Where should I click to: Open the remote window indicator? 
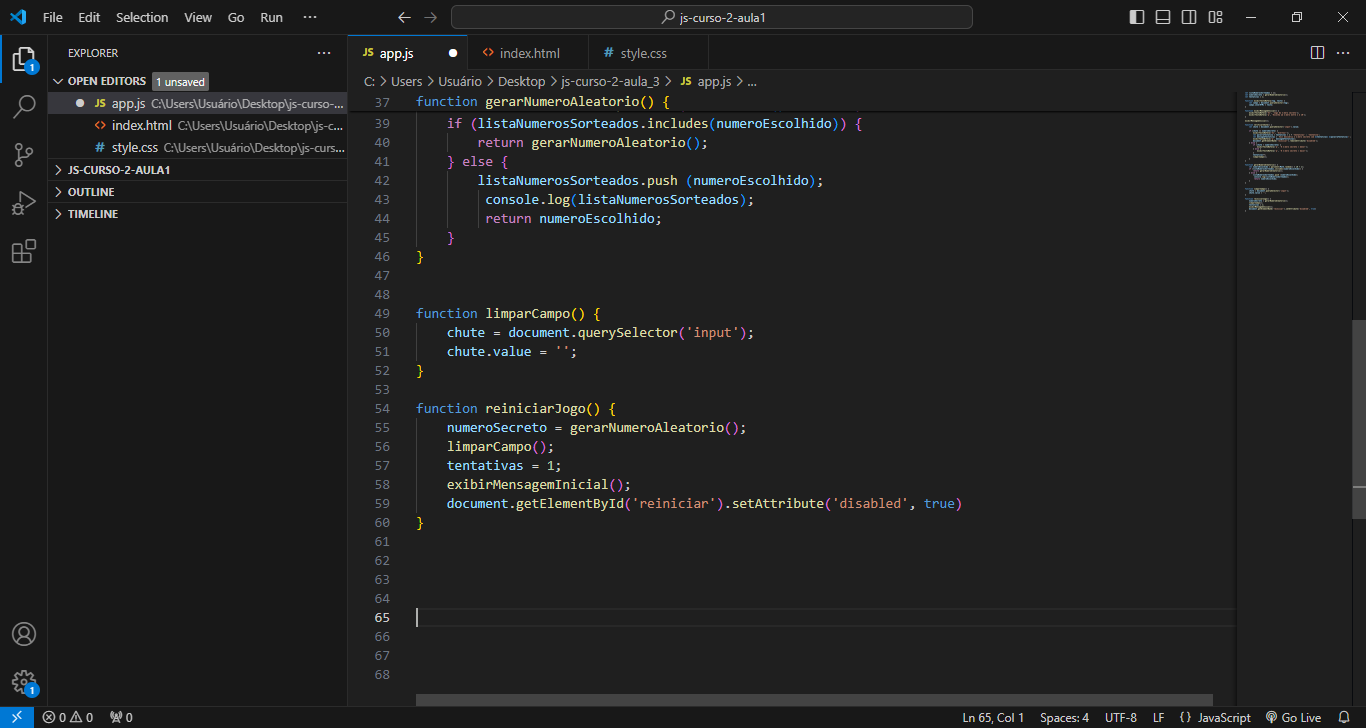click(17, 717)
